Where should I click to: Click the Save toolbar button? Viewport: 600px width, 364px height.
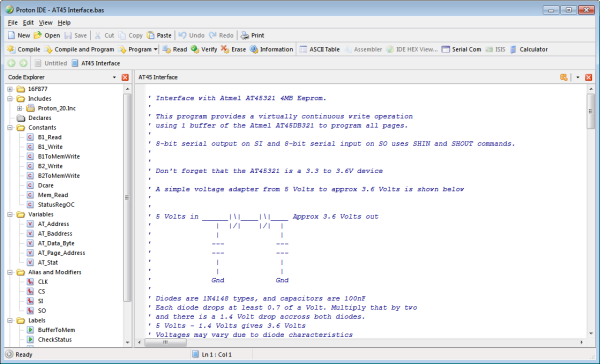tap(76, 35)
